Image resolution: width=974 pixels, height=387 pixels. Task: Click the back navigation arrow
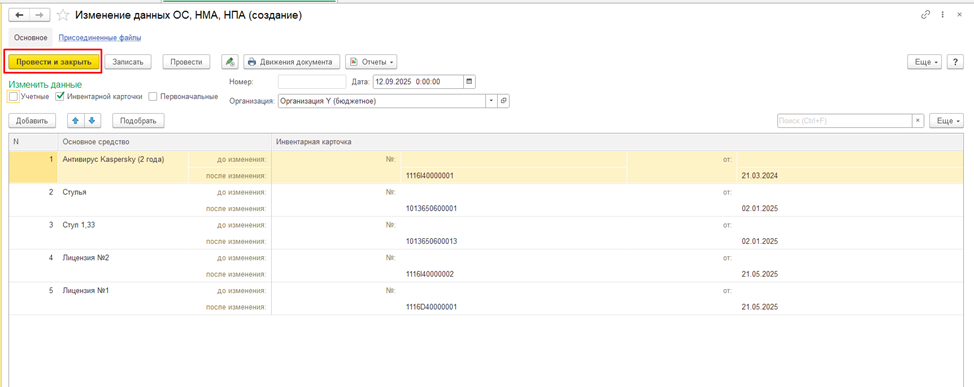(x=19, y=16)
